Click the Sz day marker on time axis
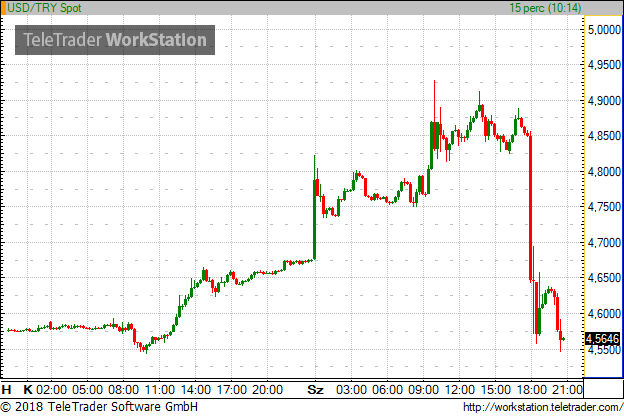 (315, 389)
